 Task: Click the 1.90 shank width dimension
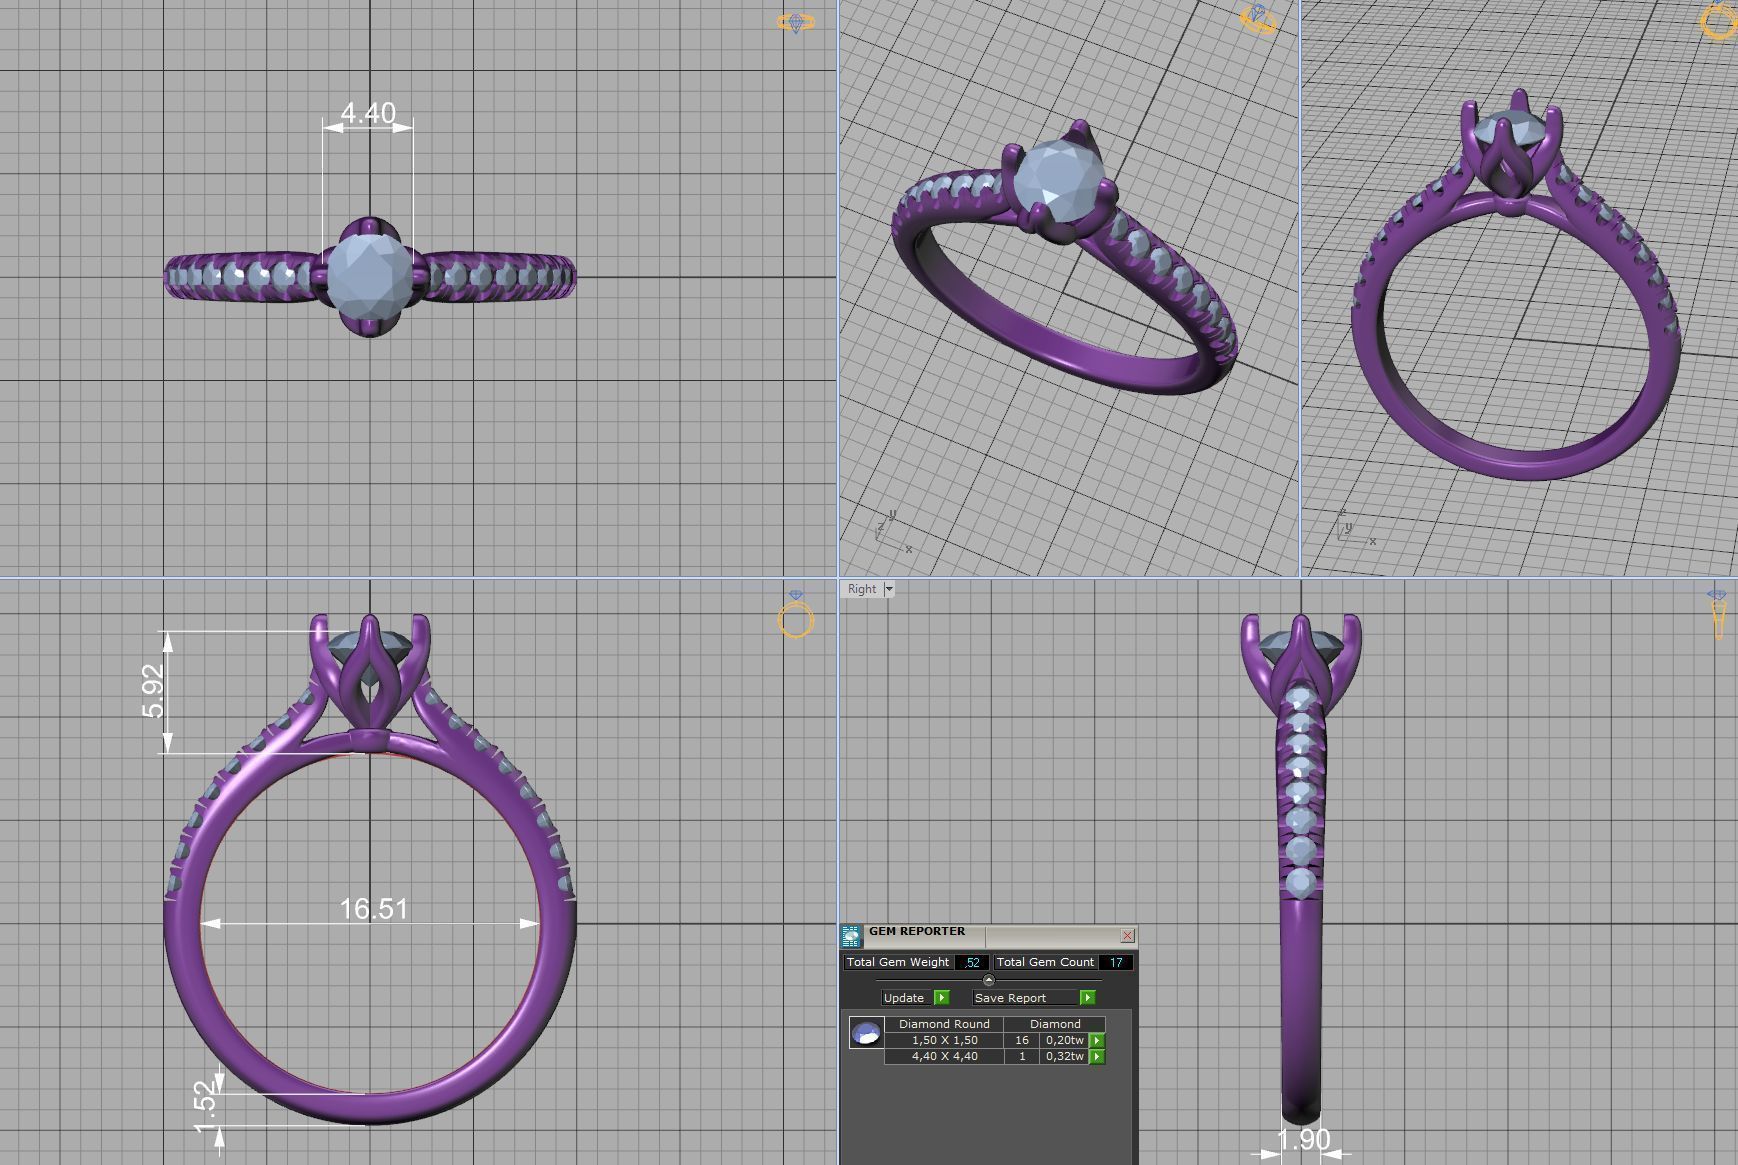pyautogui.click(x=1304, y=1140)
